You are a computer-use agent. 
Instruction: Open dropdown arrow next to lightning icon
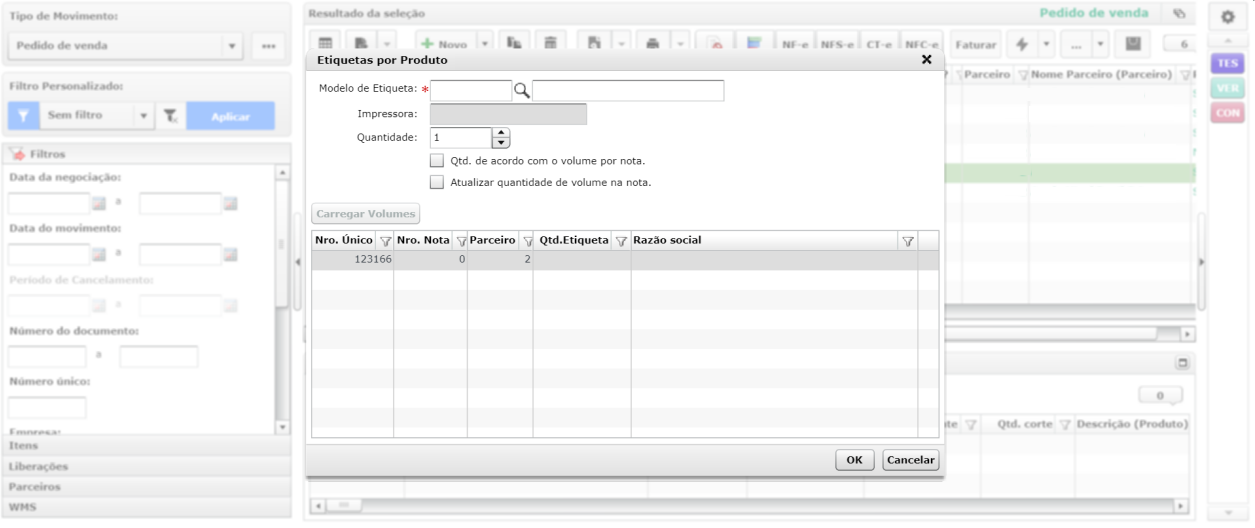point(1046,44)
